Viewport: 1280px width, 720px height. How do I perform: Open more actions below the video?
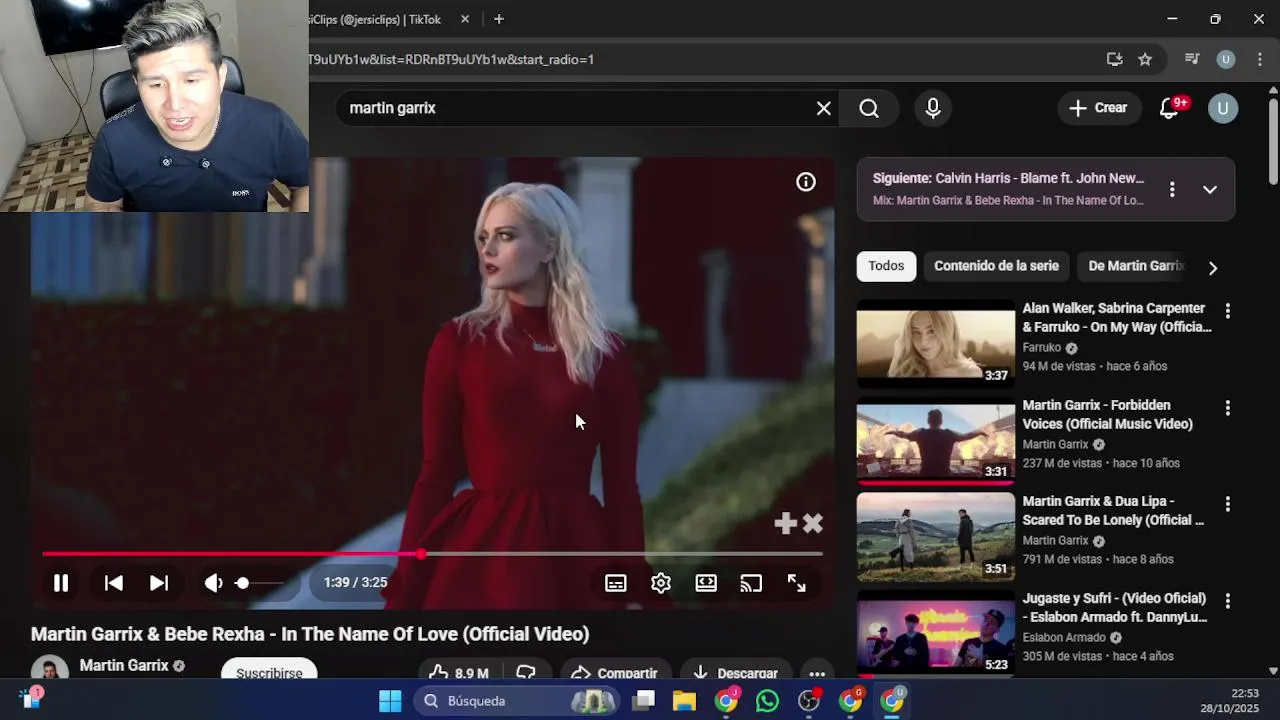[x=817, y=673]
